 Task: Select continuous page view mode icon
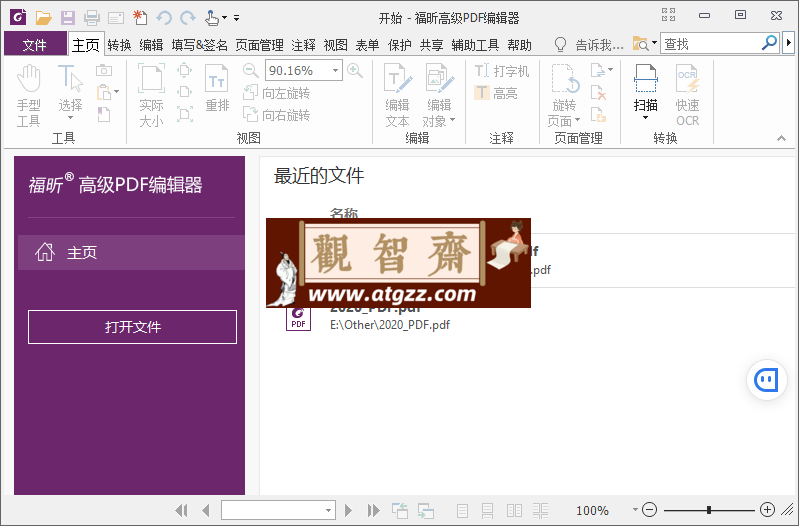tap(488, 510)
